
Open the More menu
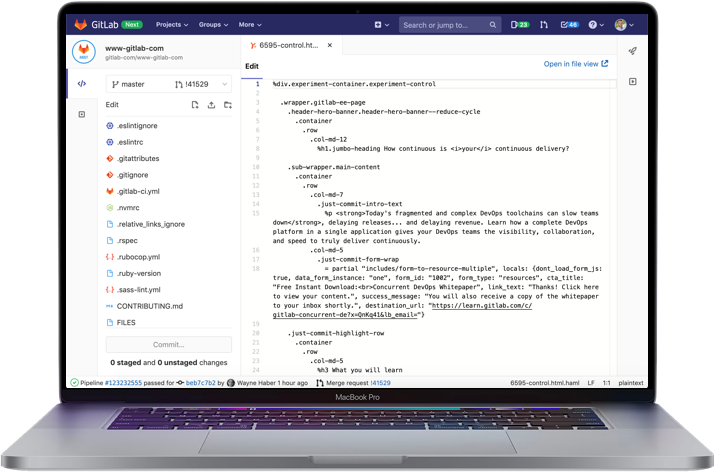click(x=250, y=25)
